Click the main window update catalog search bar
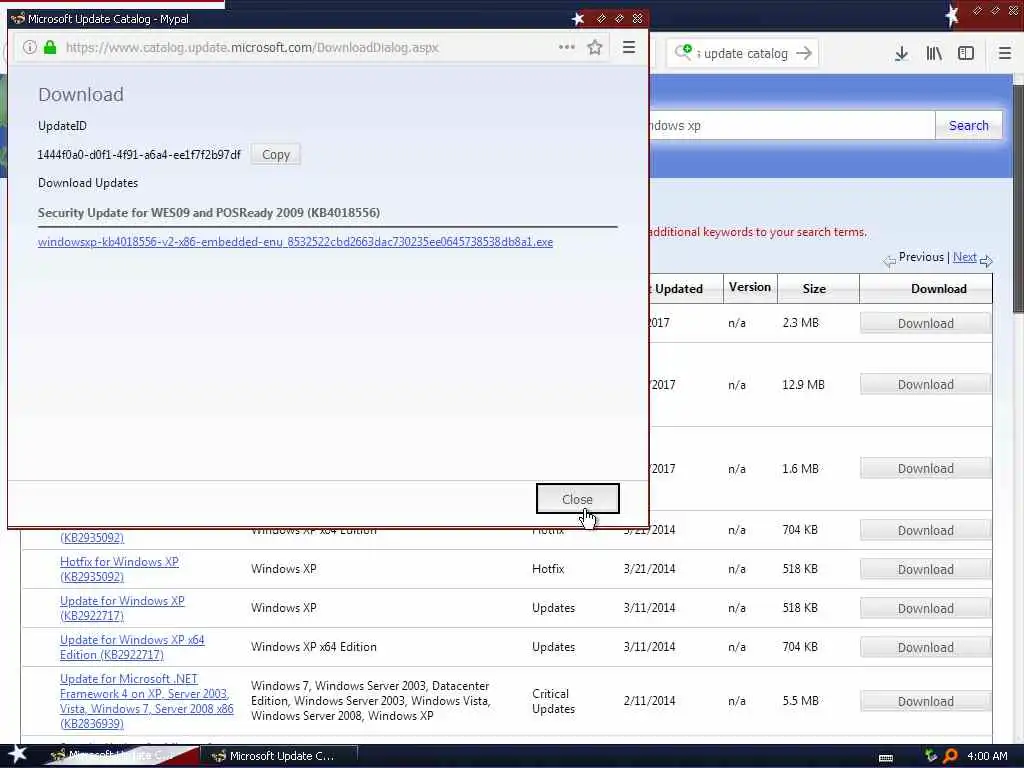 pos(744,54)
